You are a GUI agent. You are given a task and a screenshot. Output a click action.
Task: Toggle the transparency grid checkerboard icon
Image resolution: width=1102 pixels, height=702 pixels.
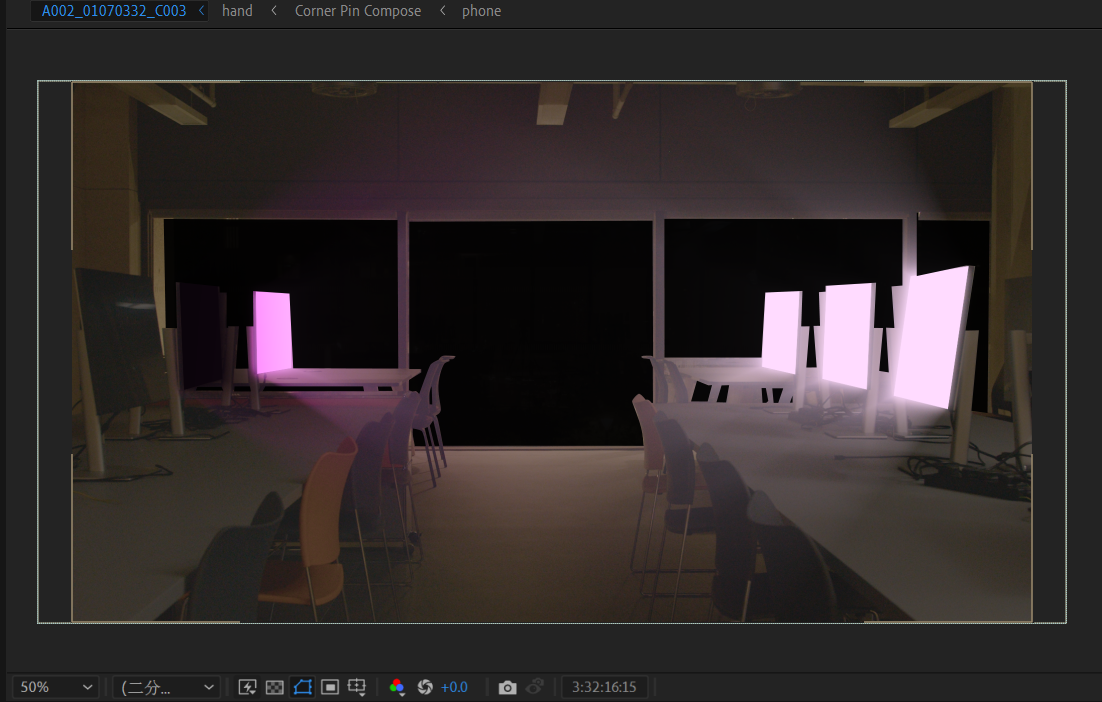tap(275, 687)
